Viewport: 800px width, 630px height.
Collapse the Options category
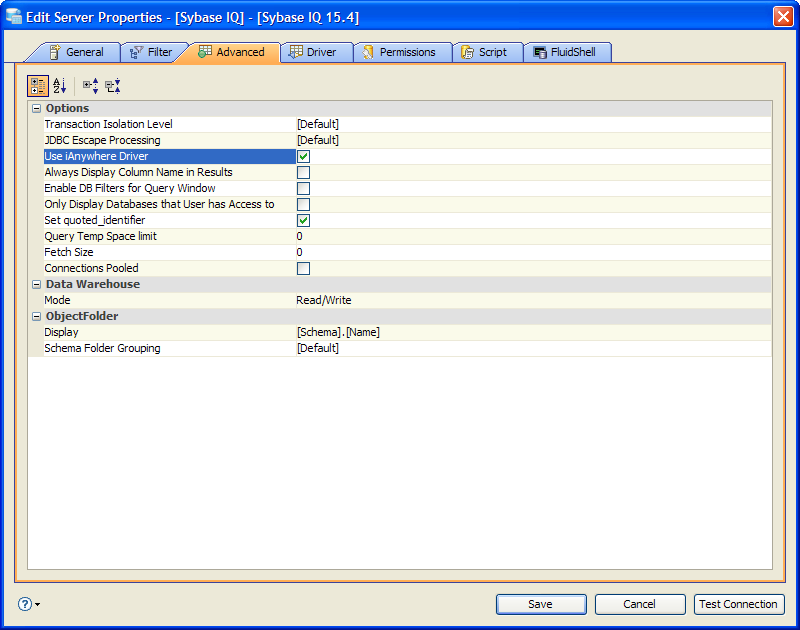tap(36, 108)
